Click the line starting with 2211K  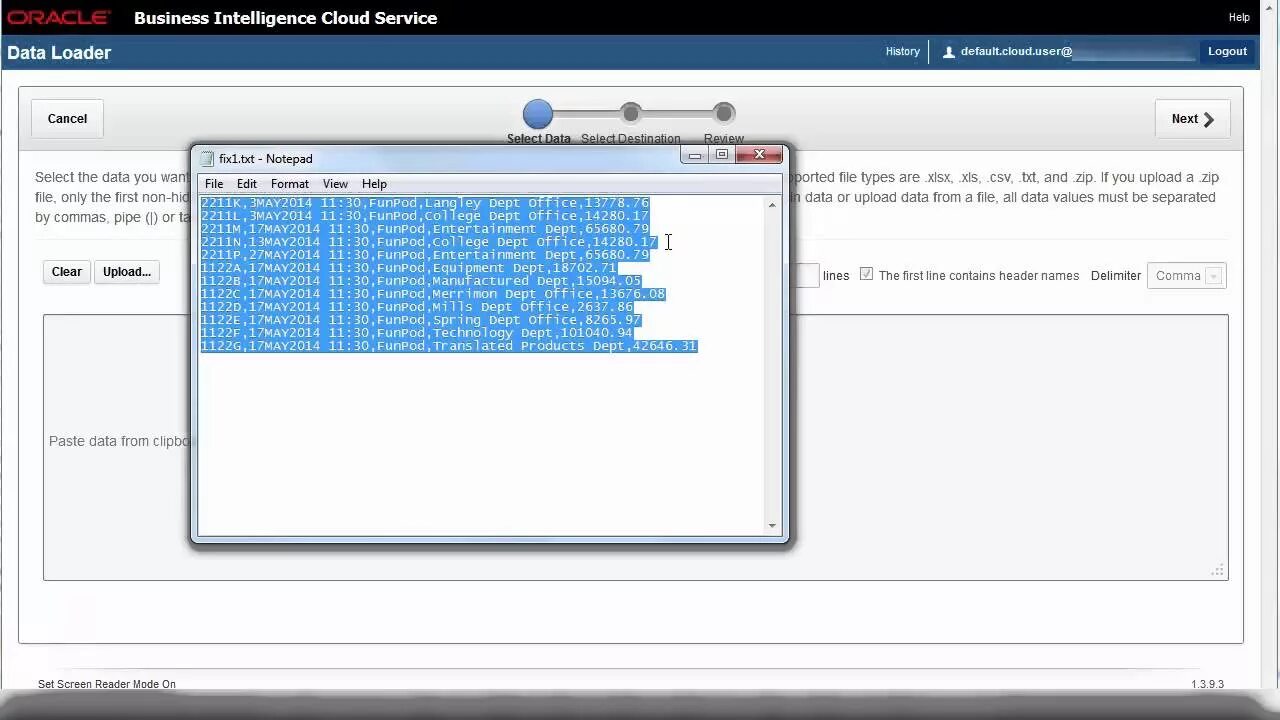(x=425, y=203)
